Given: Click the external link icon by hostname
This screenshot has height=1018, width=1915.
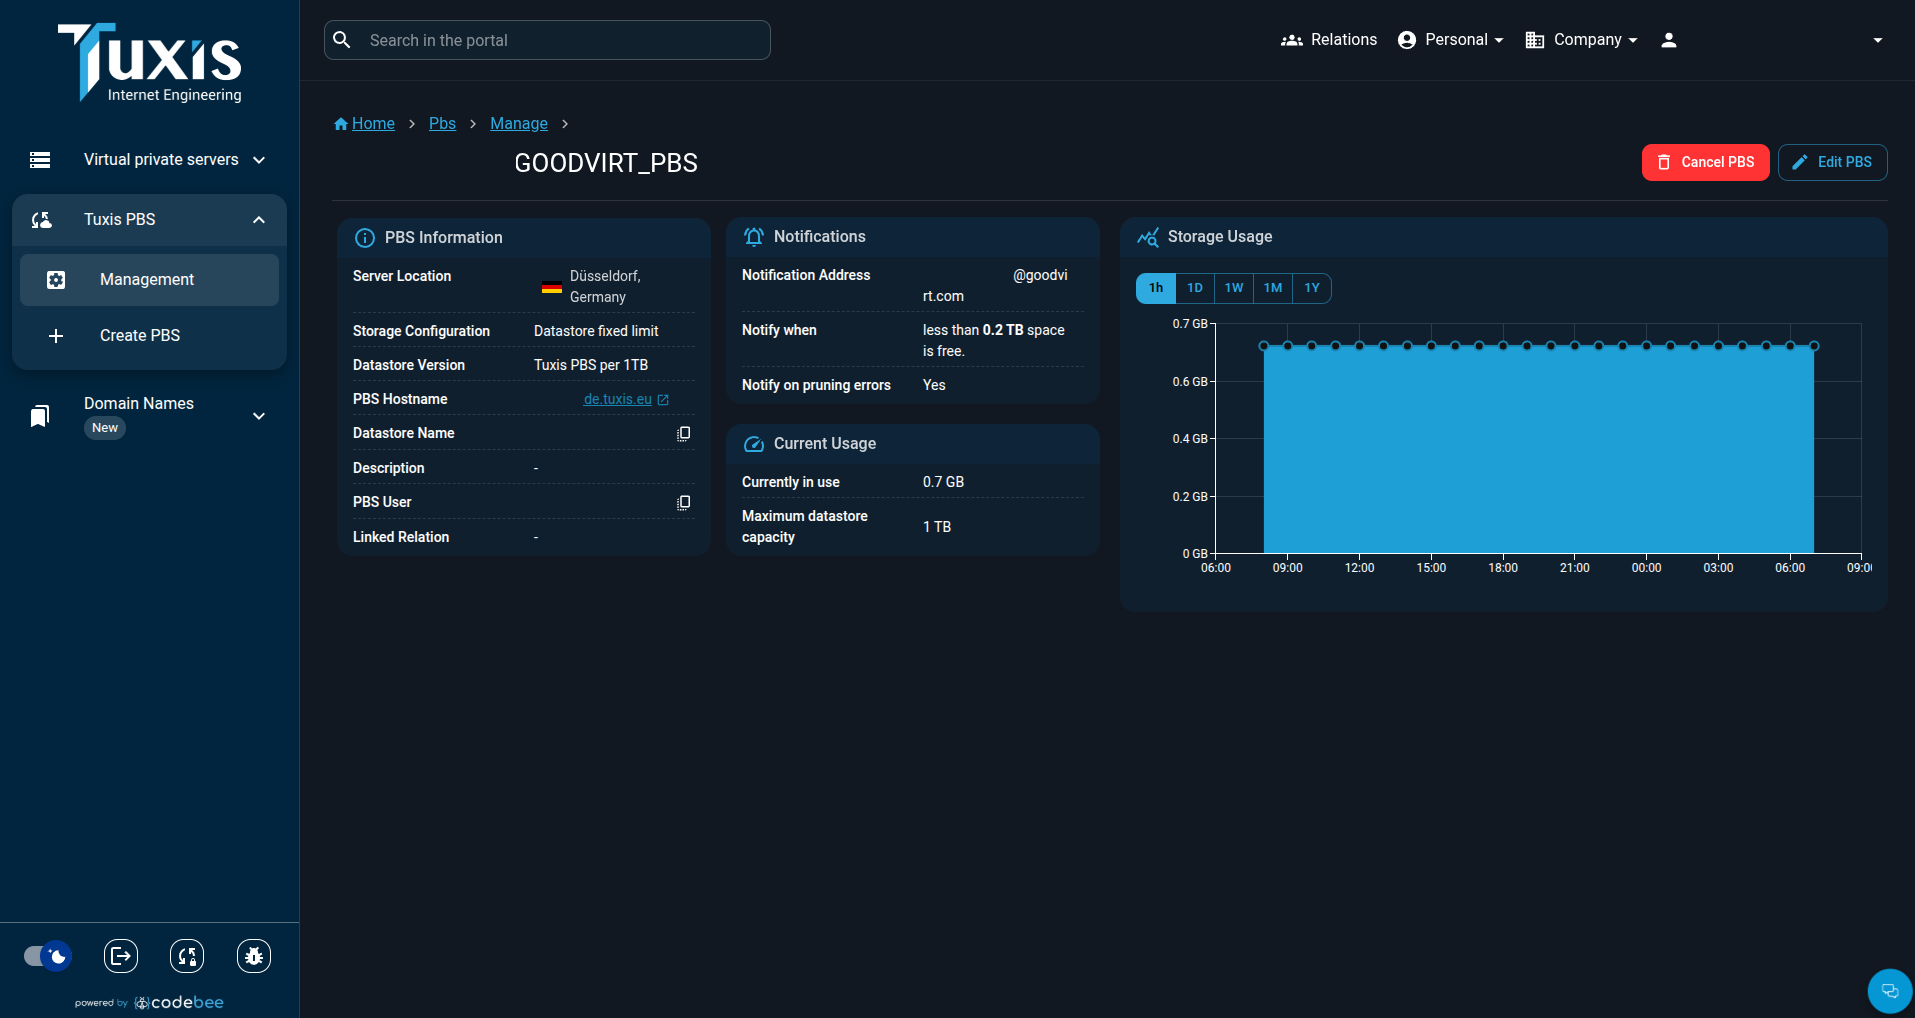Looking at the screenshot, I should click(x=663, y=400).
